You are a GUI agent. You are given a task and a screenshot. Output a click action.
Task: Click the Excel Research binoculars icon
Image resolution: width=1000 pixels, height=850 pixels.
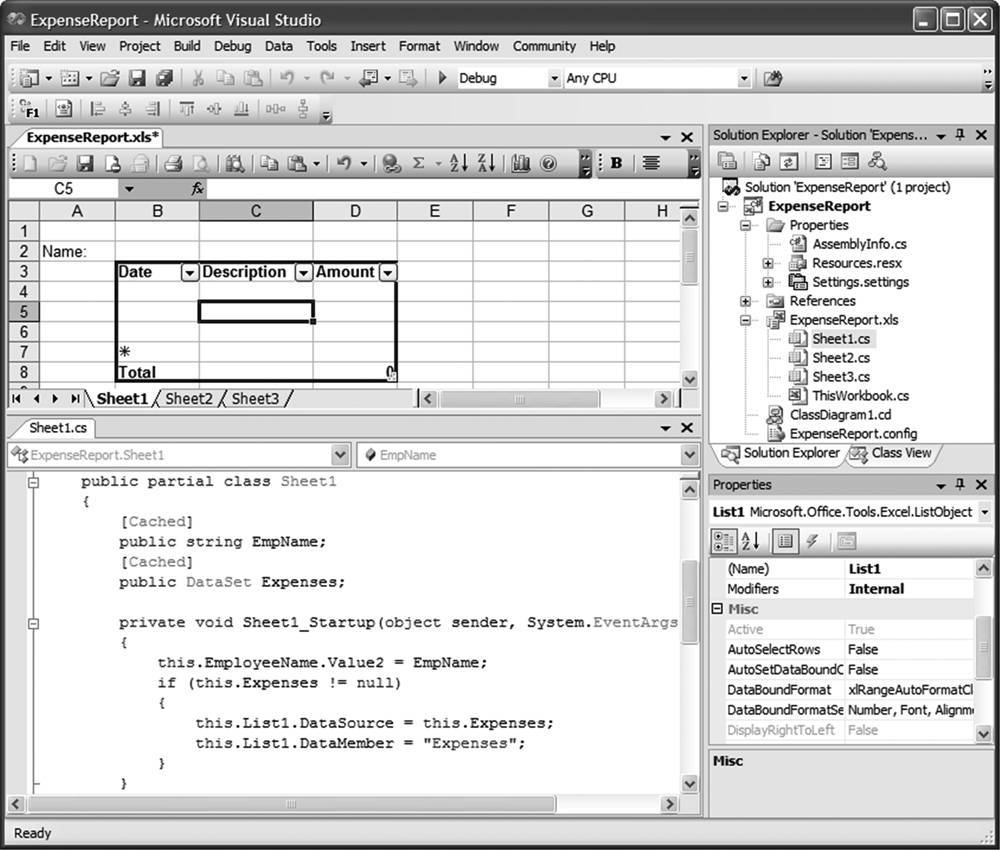[234, 164]
